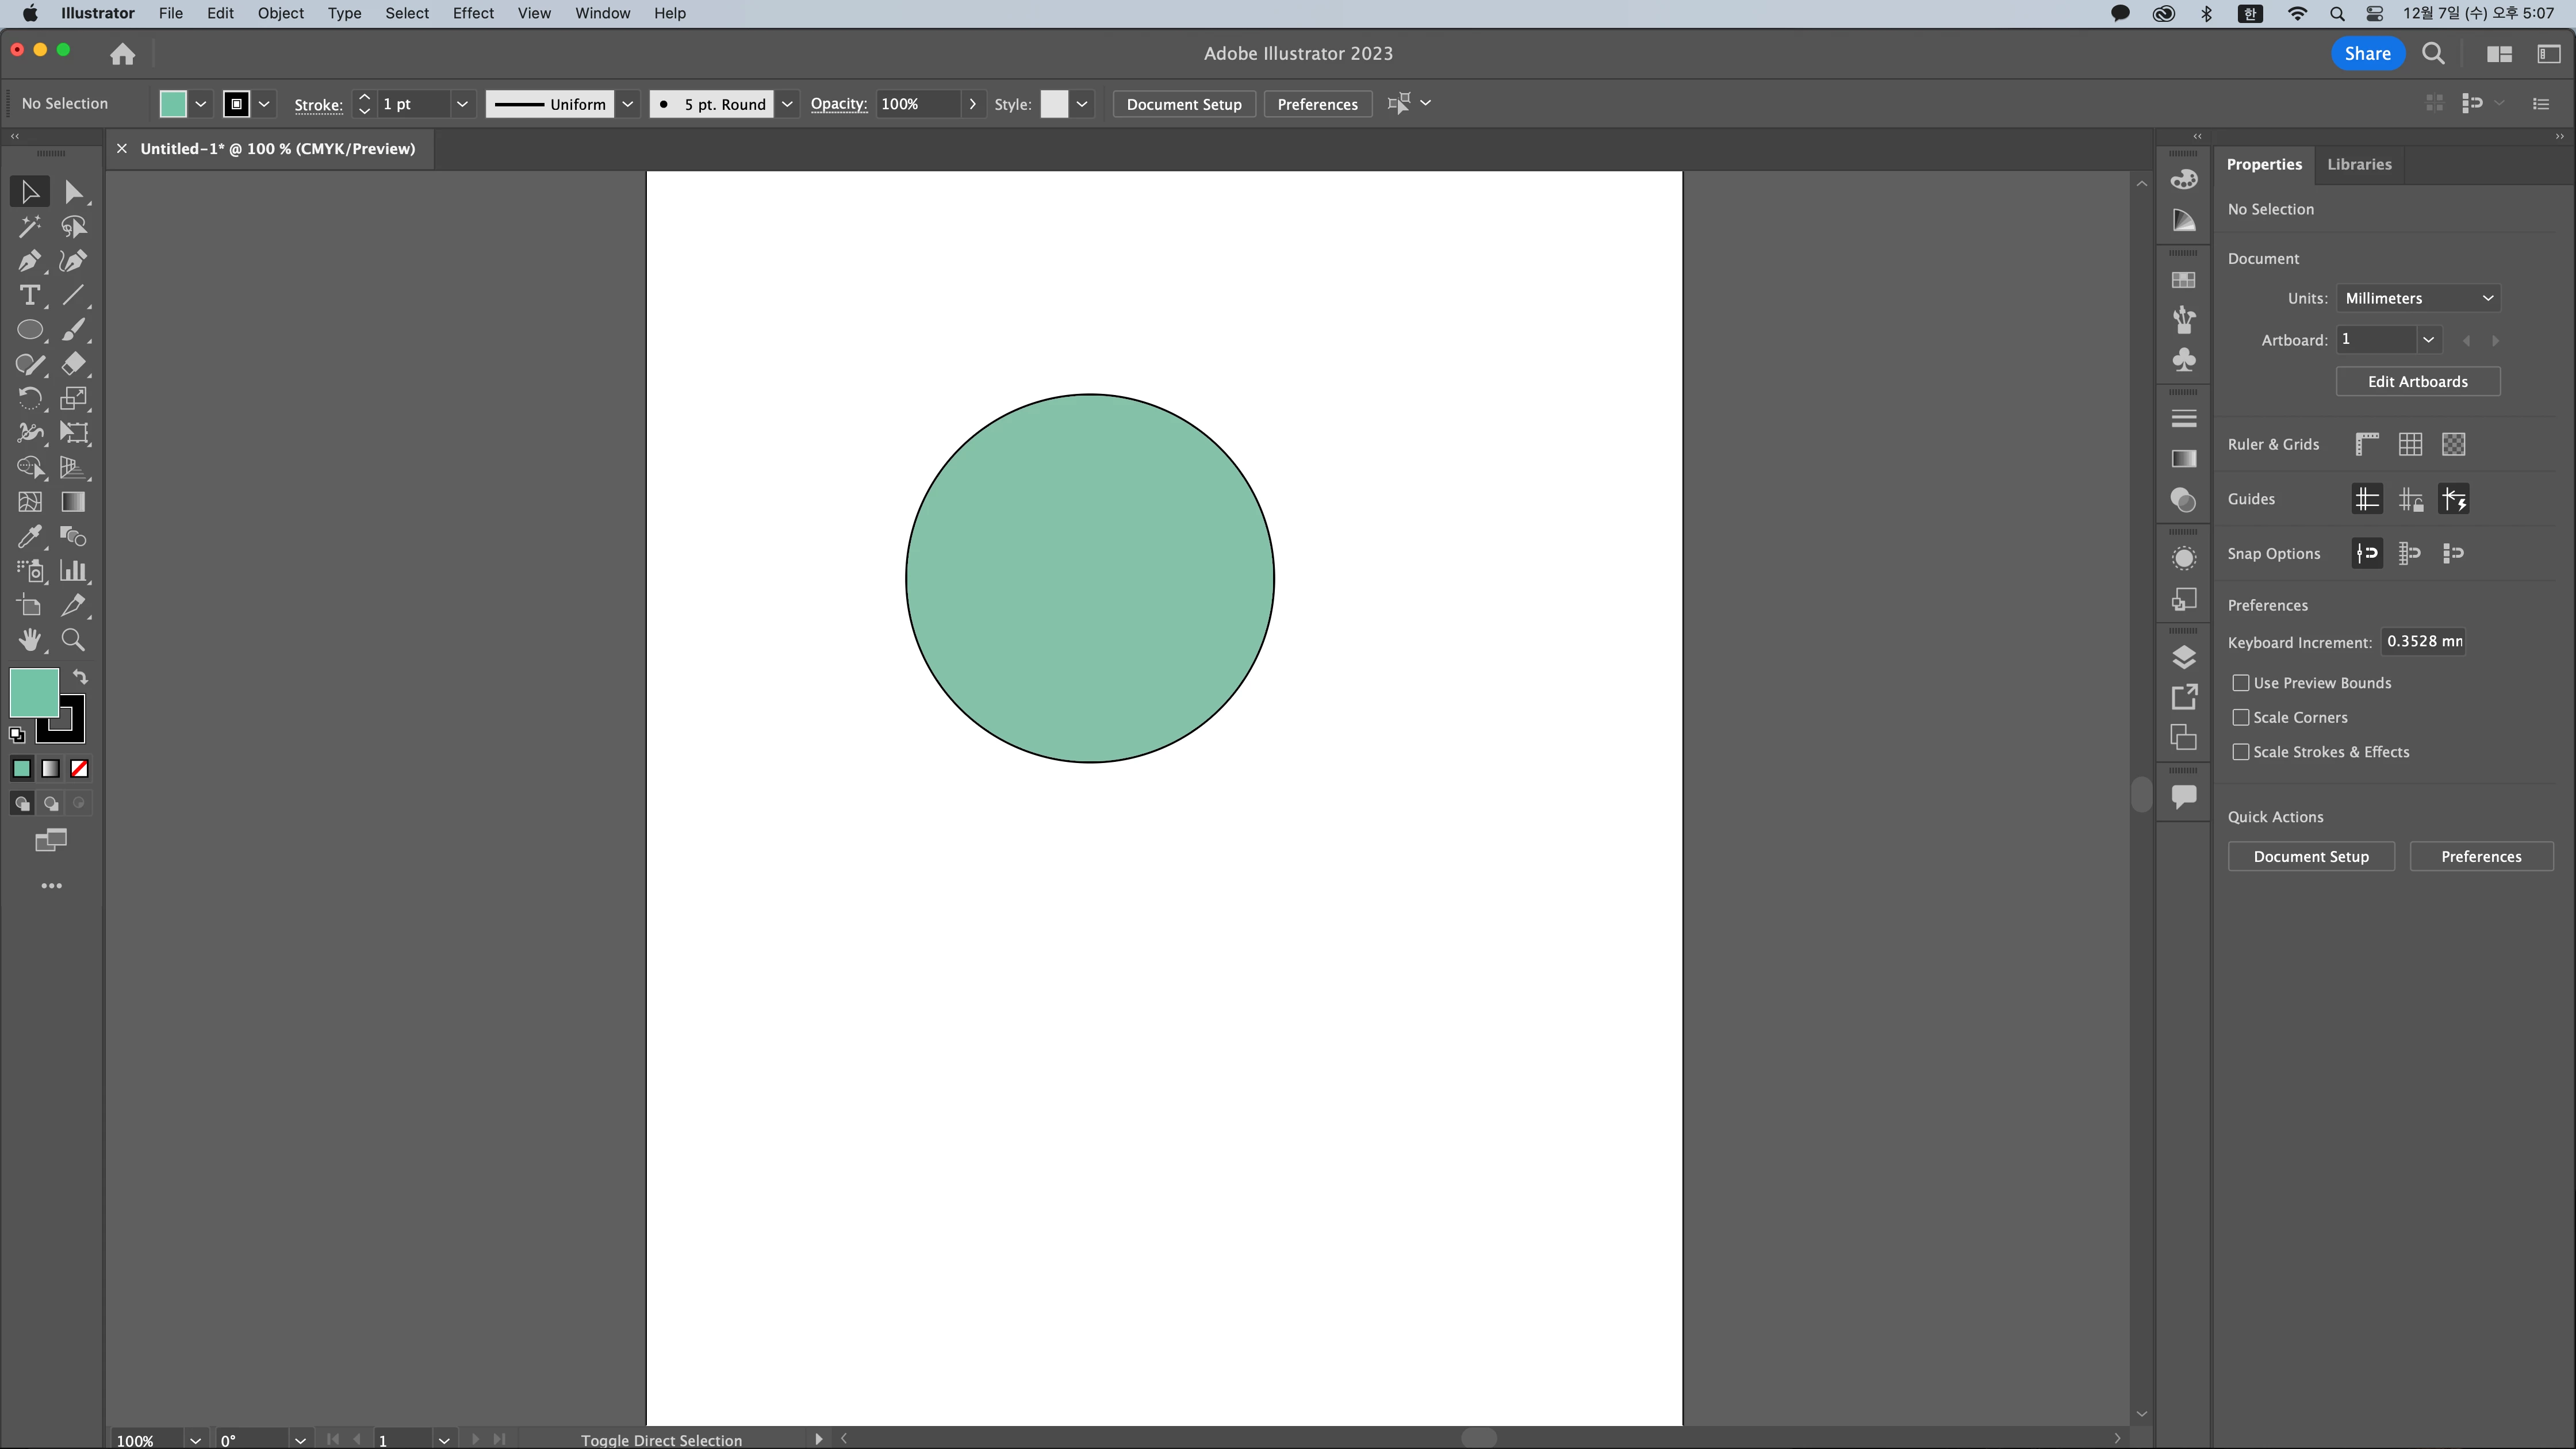Select the Eraser tool

73,364
